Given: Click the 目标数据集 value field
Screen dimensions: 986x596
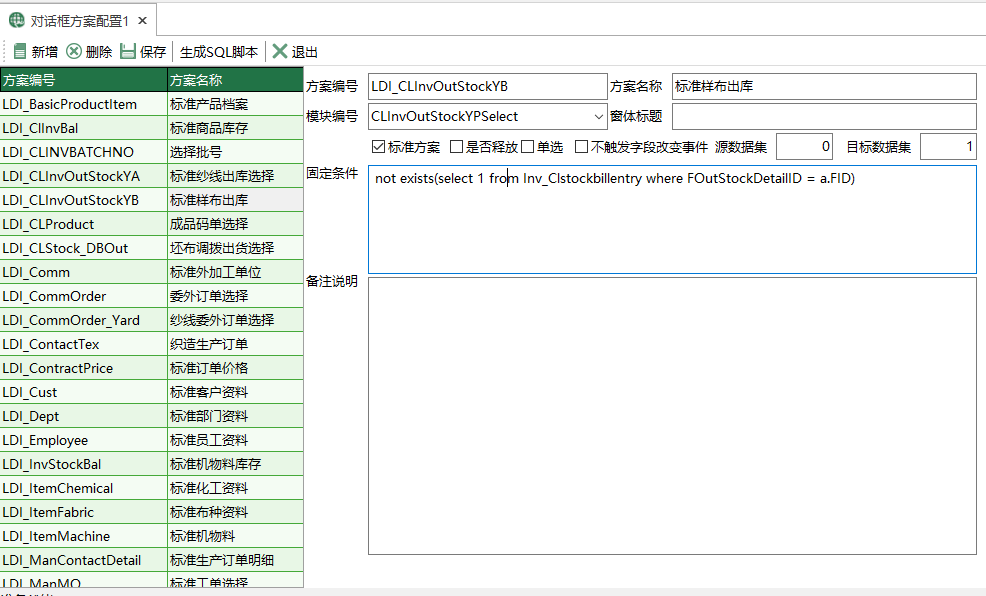Looking at the screenshot, I should click(948, 146).
